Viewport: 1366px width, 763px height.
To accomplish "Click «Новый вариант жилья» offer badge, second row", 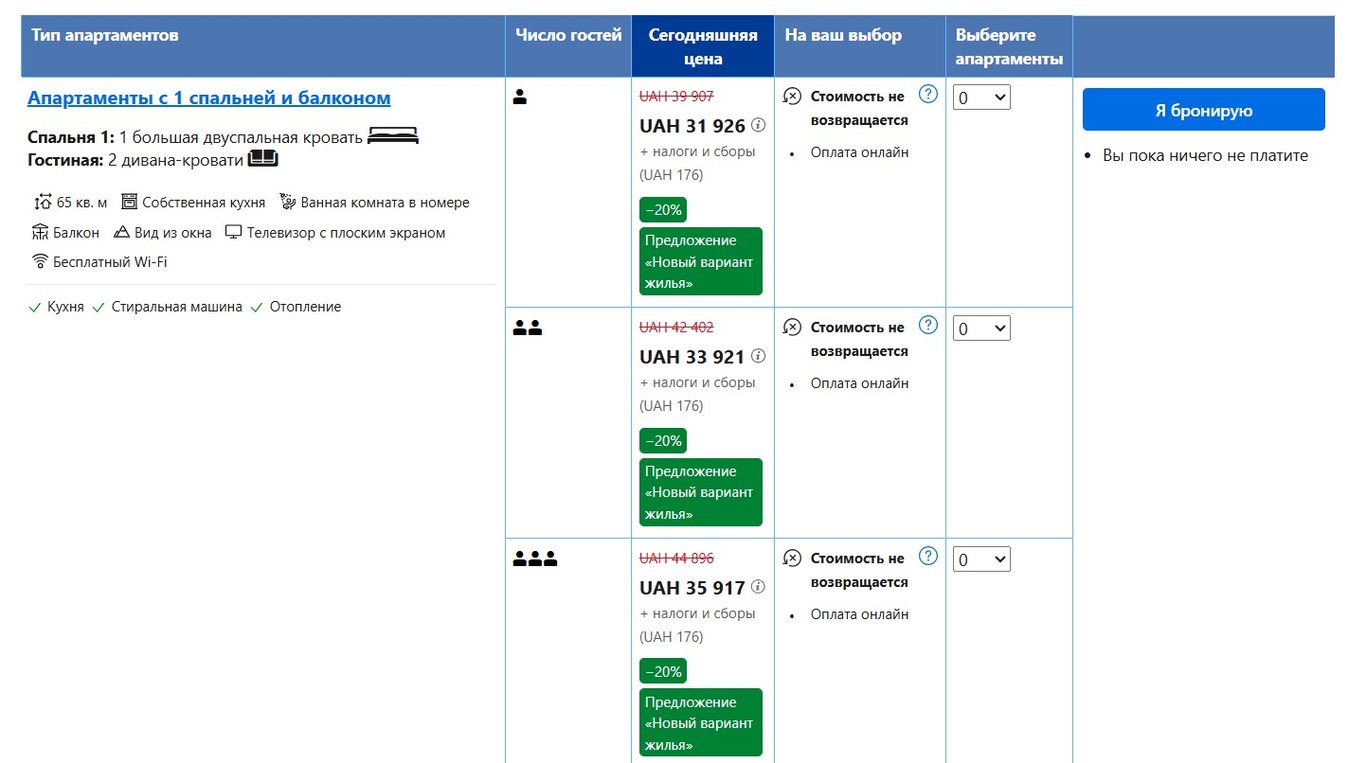I will 700,492.
